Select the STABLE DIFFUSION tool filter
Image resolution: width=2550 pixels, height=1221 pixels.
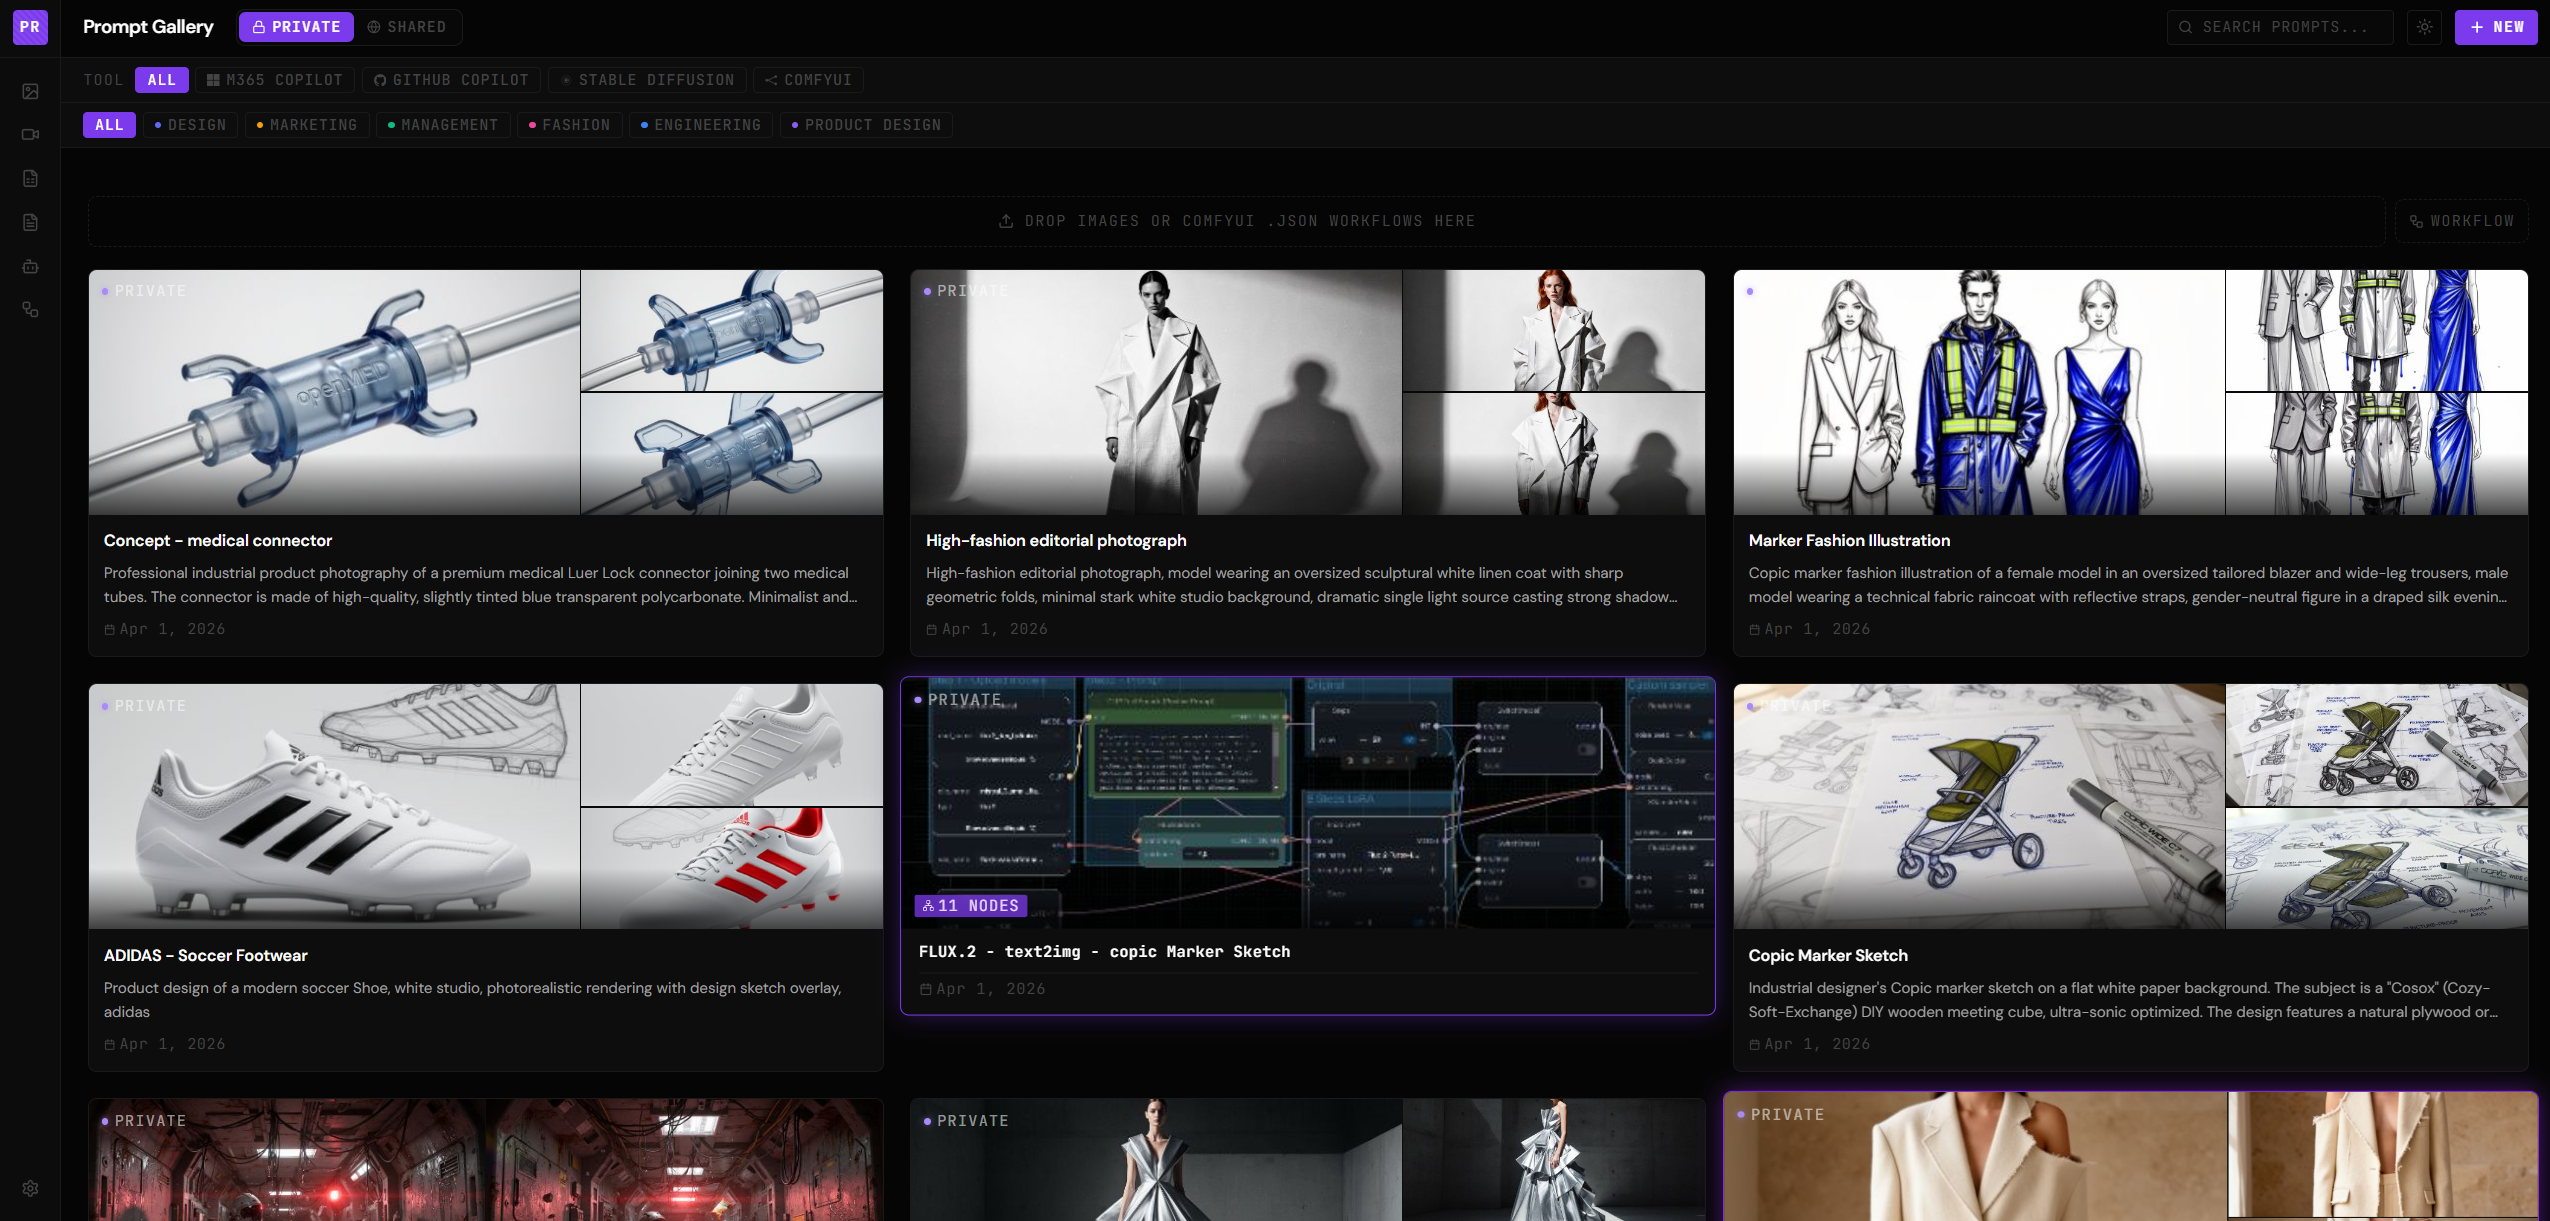(647, 79)
